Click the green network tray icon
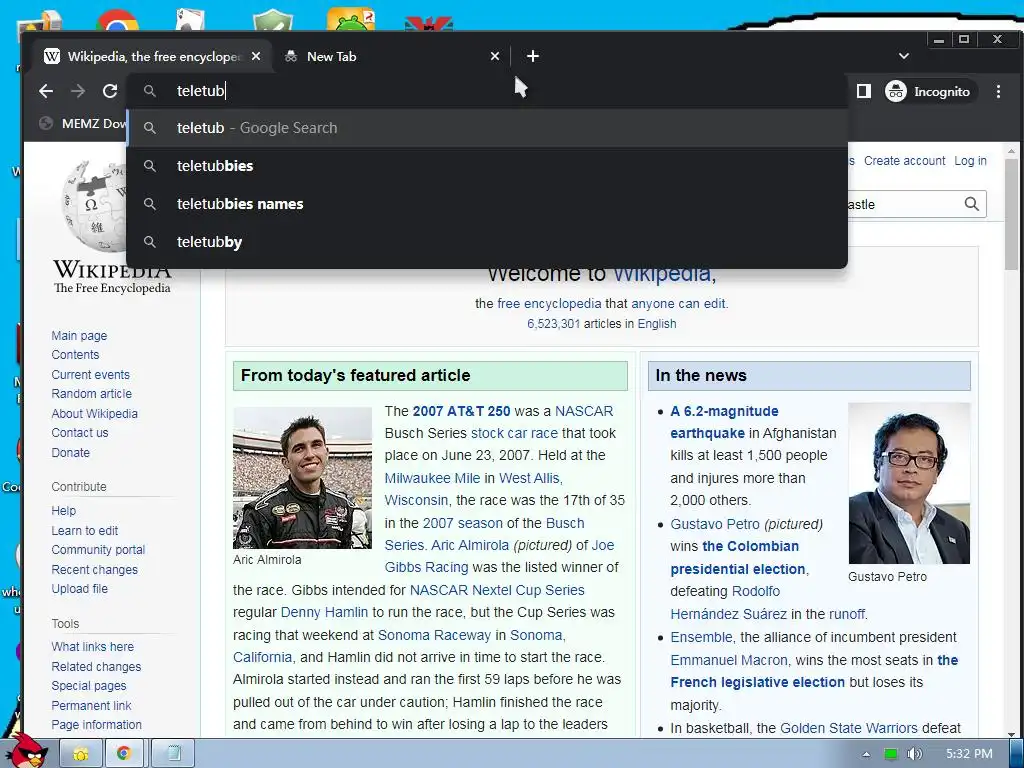This screenshot has height=768, width=1024. [x=890, y=754]
